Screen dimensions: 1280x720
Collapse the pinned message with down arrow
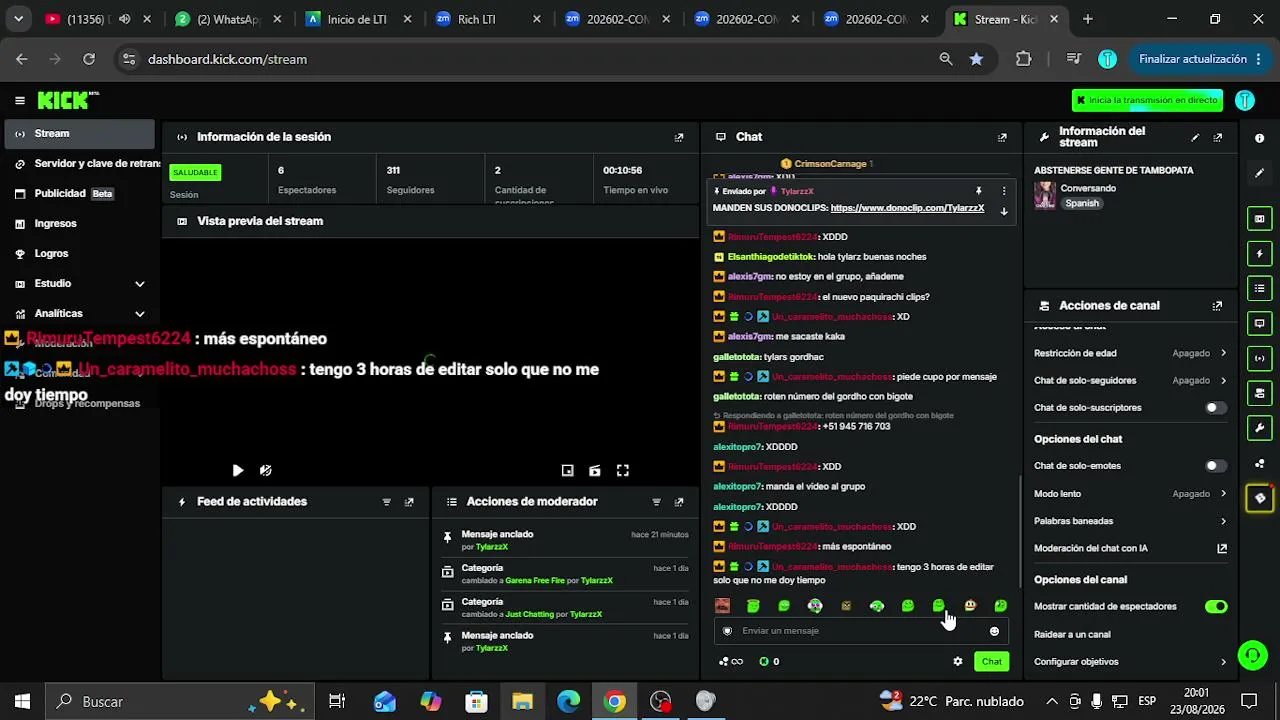pyautogui.click(x=1004, y=211)
